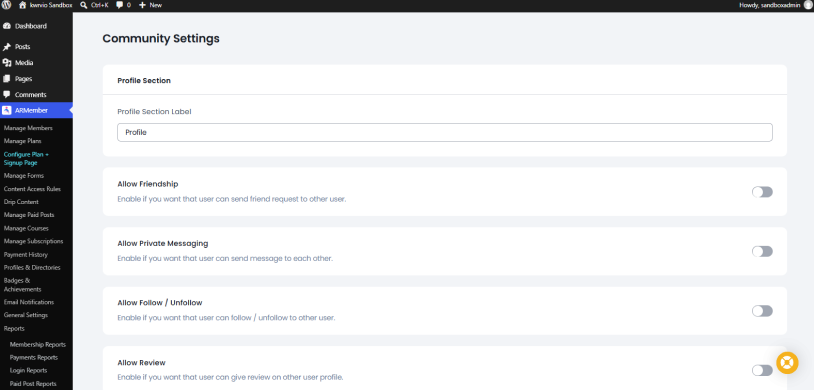The image size is (814, 390).
Task: Click the search magnifier icon
Action: coord(84,5)
